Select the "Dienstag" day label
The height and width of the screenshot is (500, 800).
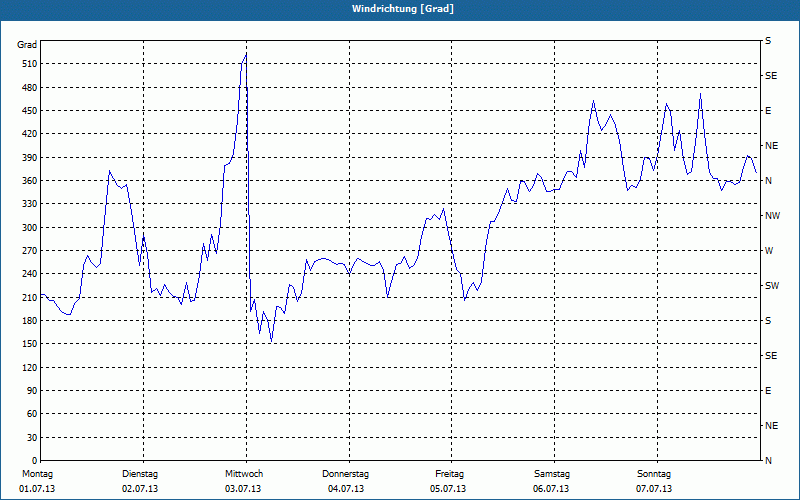[x=140, y=474]
